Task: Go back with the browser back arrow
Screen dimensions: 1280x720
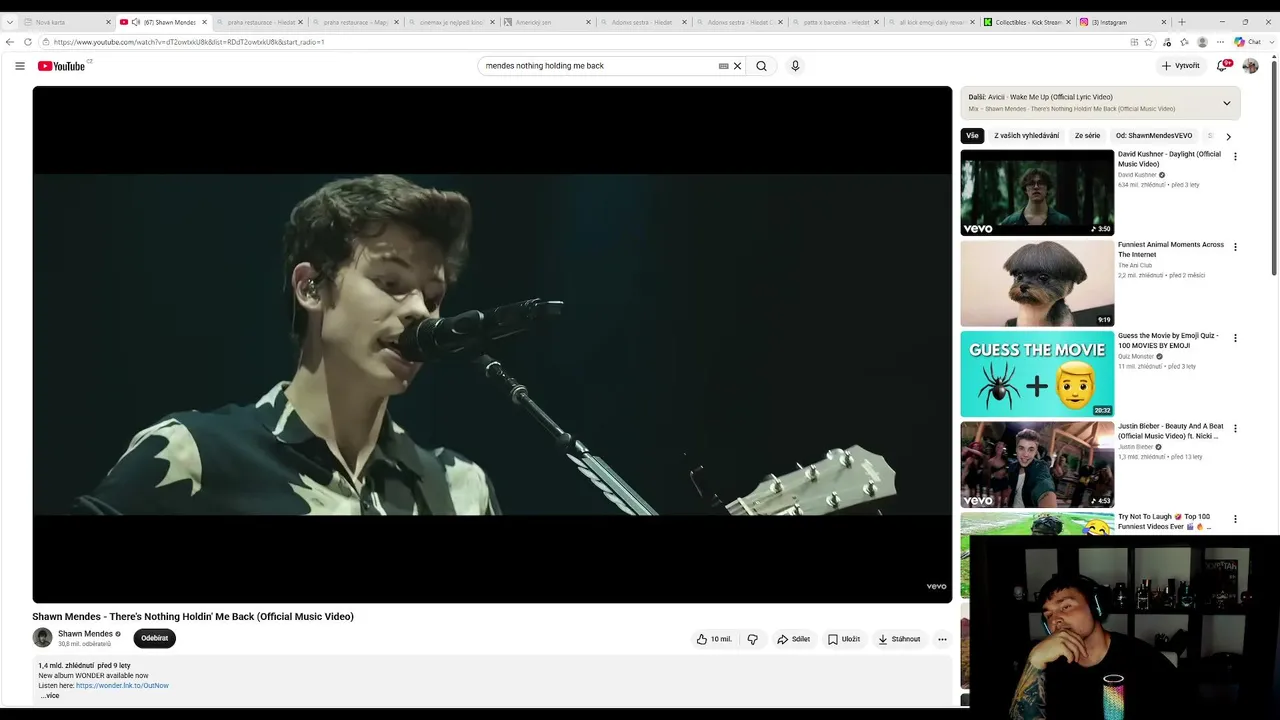Action: pyautogui.click(x=10, y=42)
